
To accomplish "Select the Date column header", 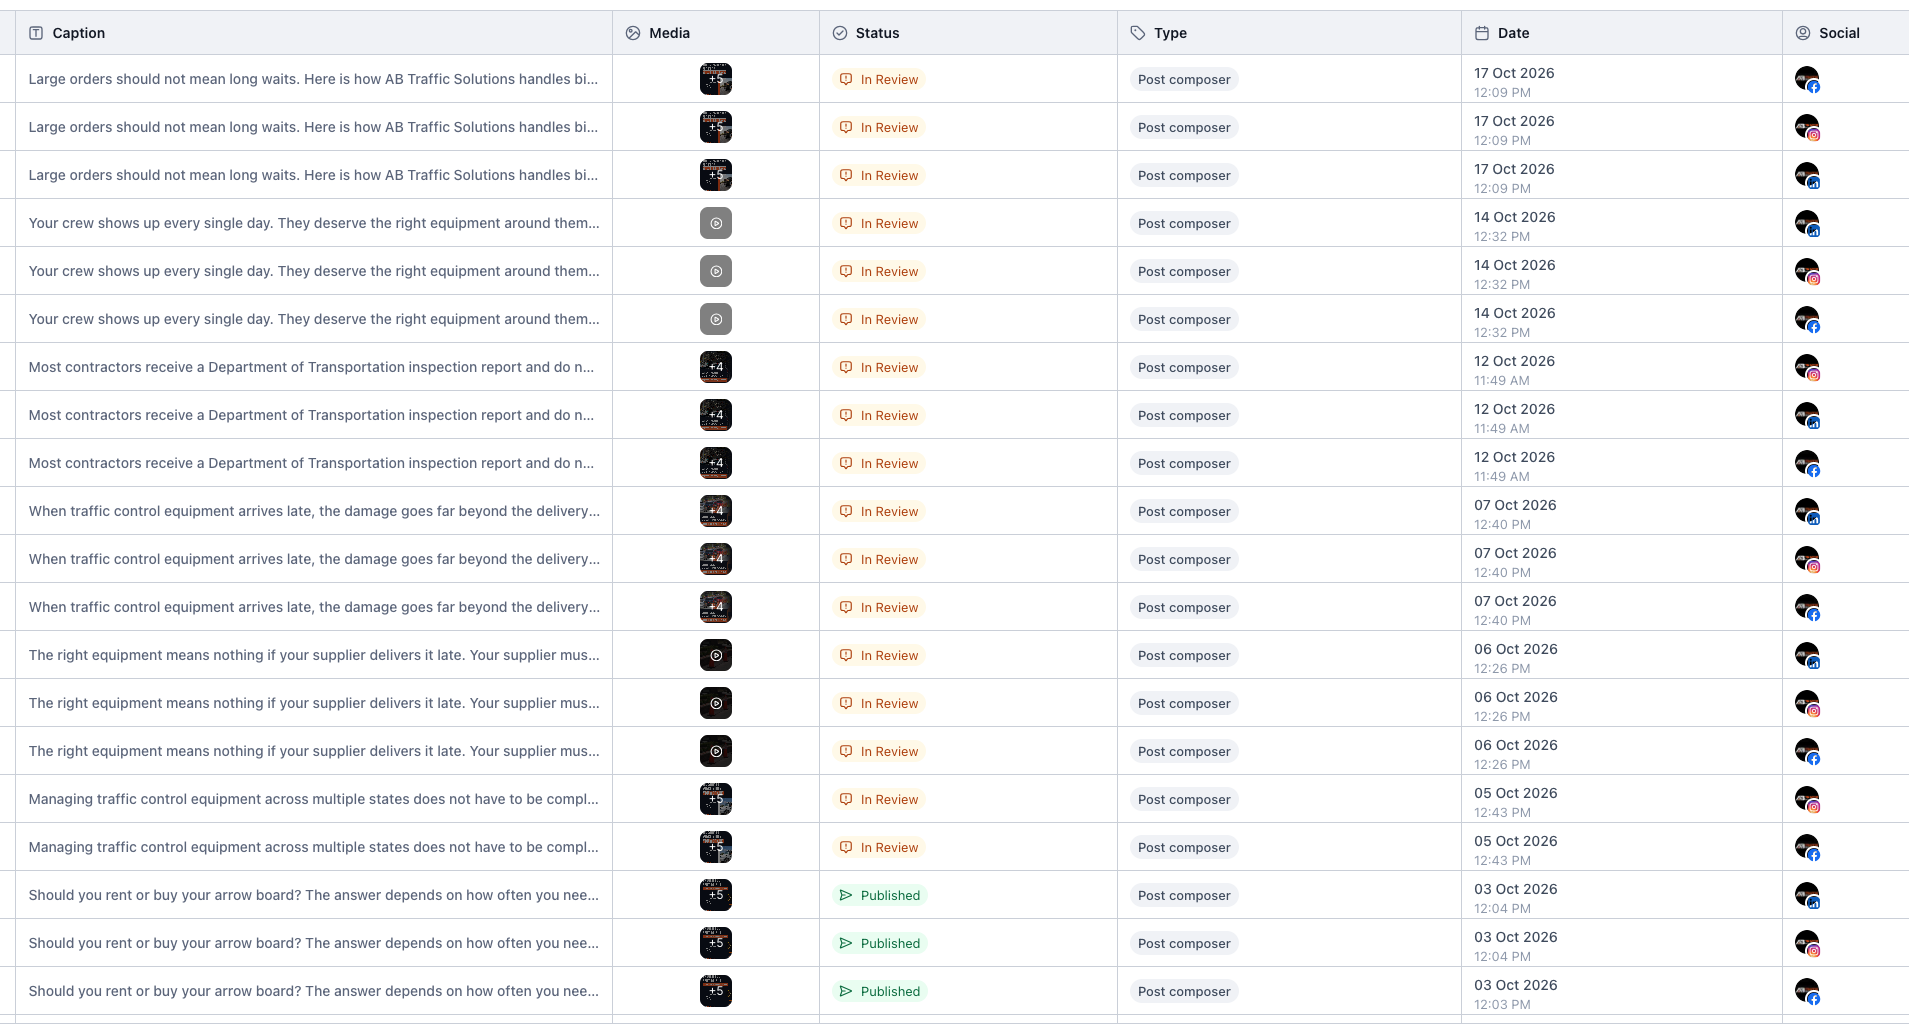I will coord(1622,33).
